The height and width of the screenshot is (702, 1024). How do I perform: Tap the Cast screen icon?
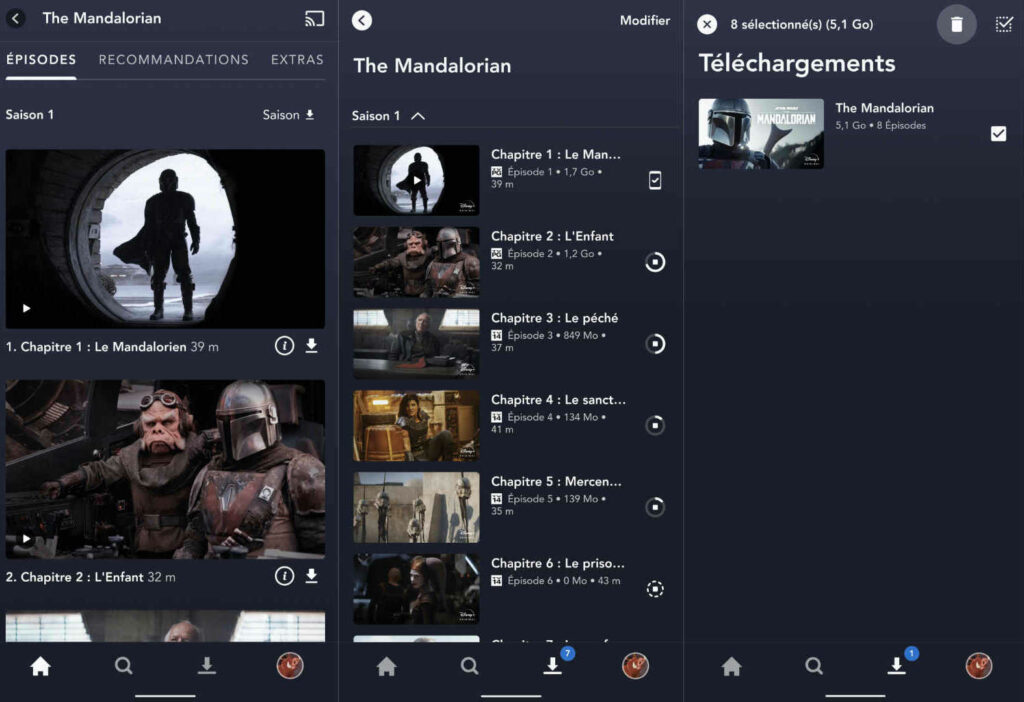coord(314,19)
